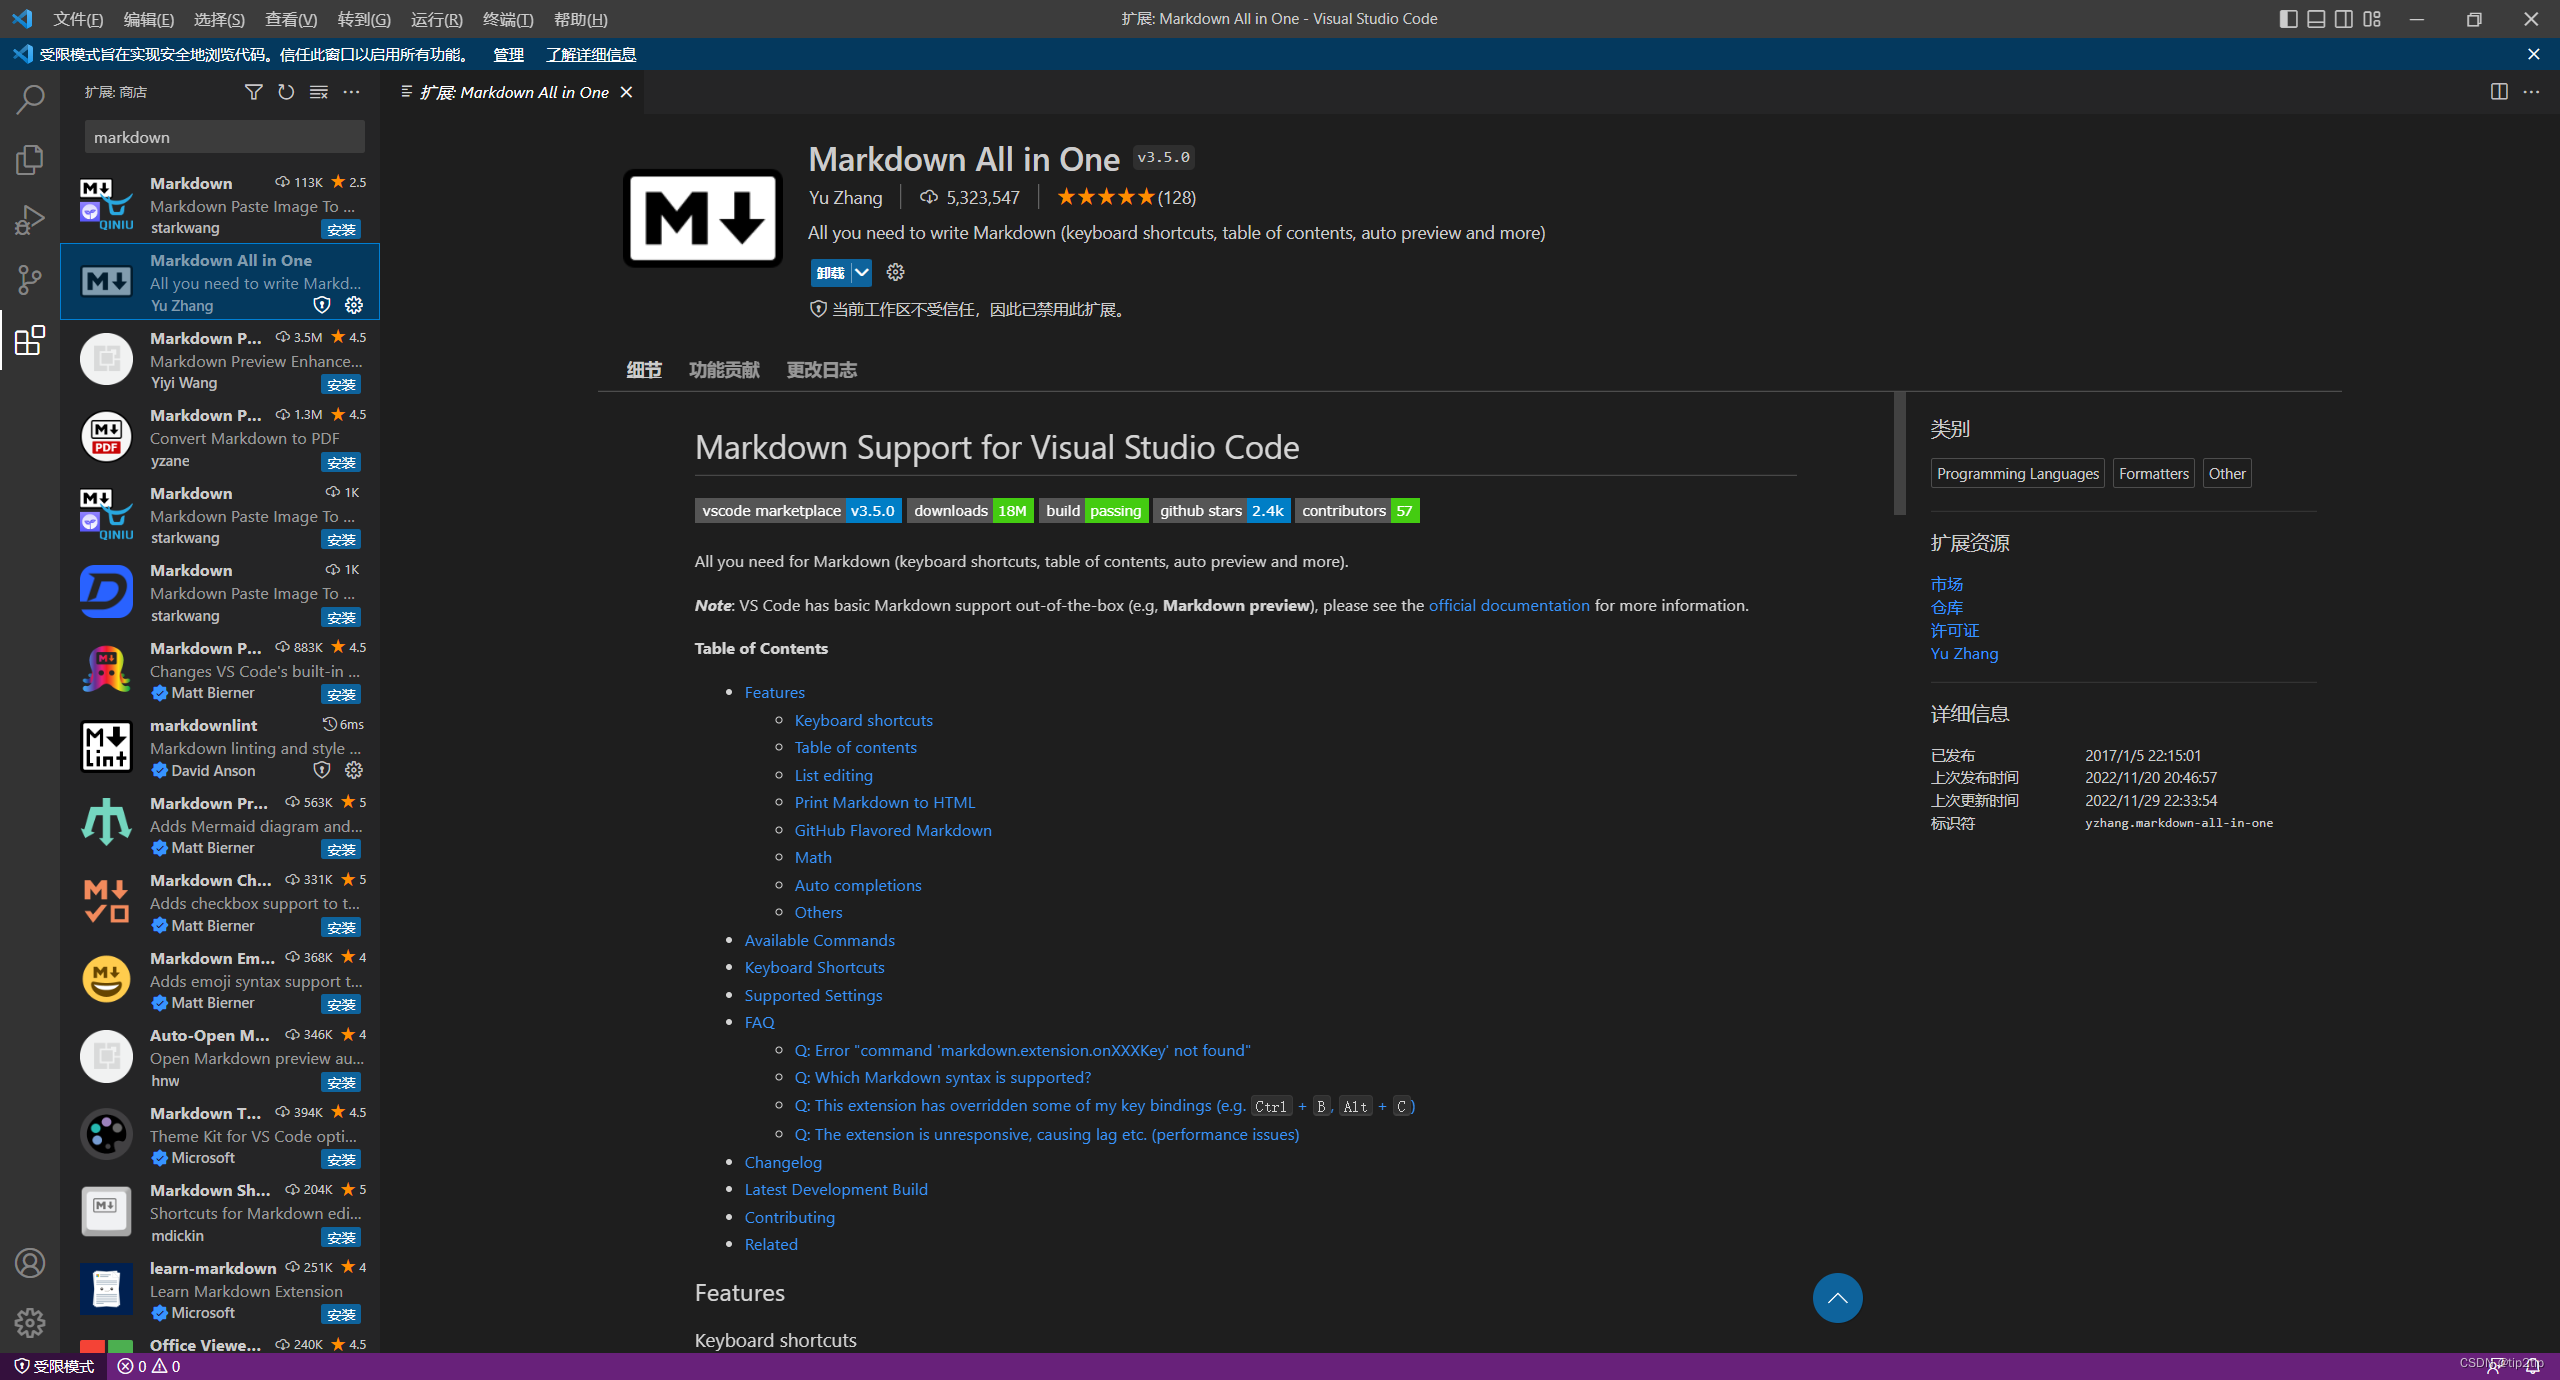Click the 卸载 uninstall button
This screenshot has height=1380, width=2560.
(x=830, y=272)
